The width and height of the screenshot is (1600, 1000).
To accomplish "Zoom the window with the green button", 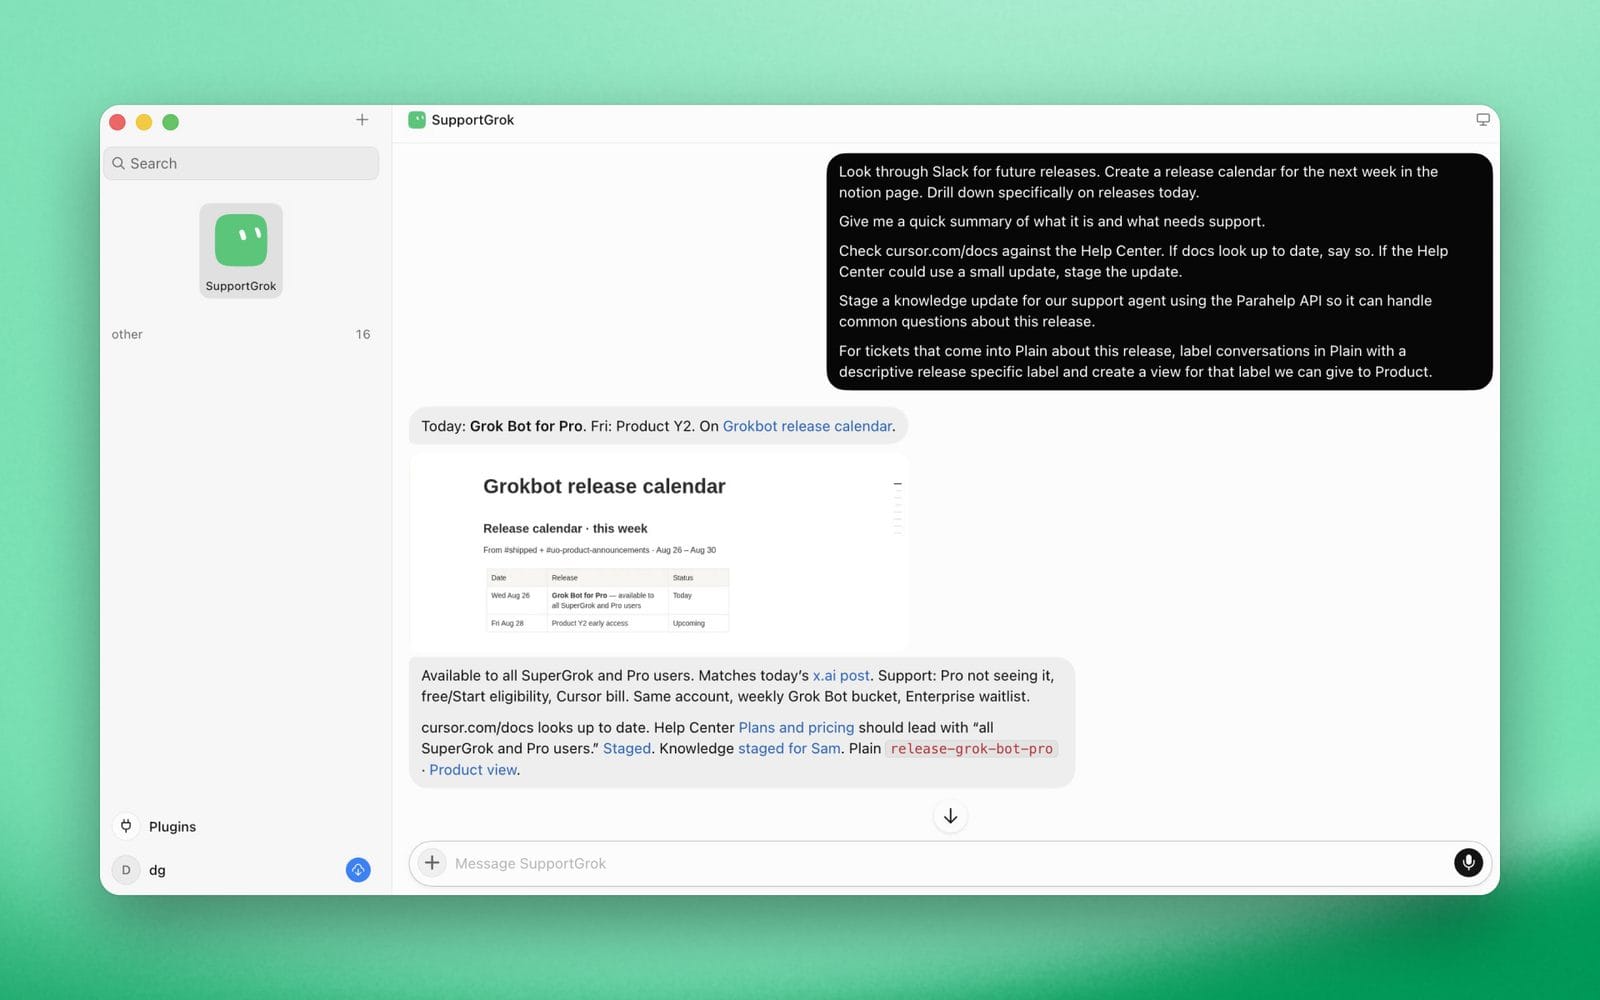I will coord(171,122).
